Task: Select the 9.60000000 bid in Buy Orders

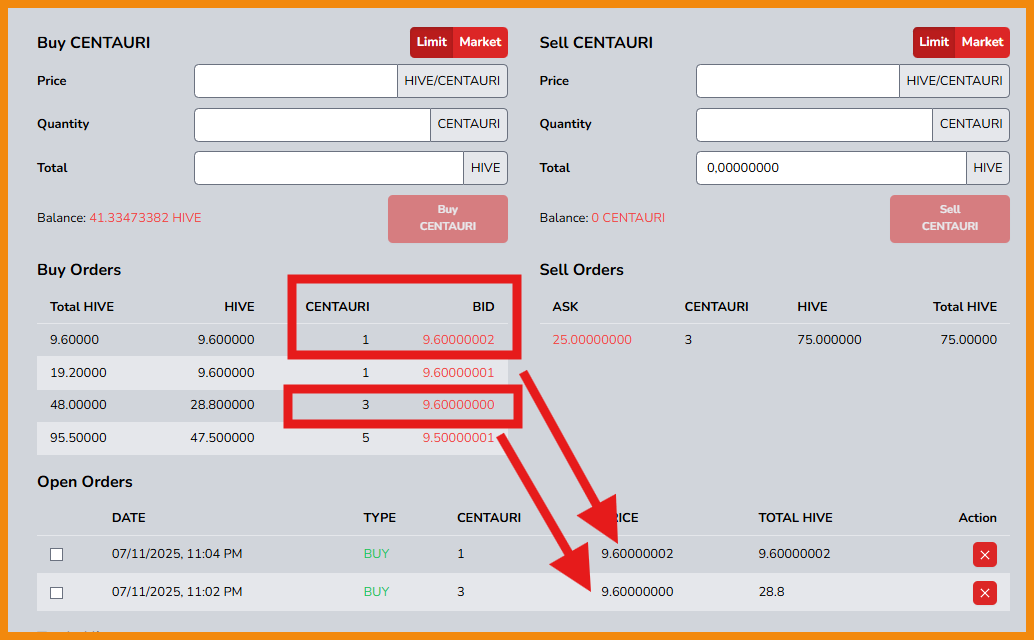Action: [x=458, y=405]
